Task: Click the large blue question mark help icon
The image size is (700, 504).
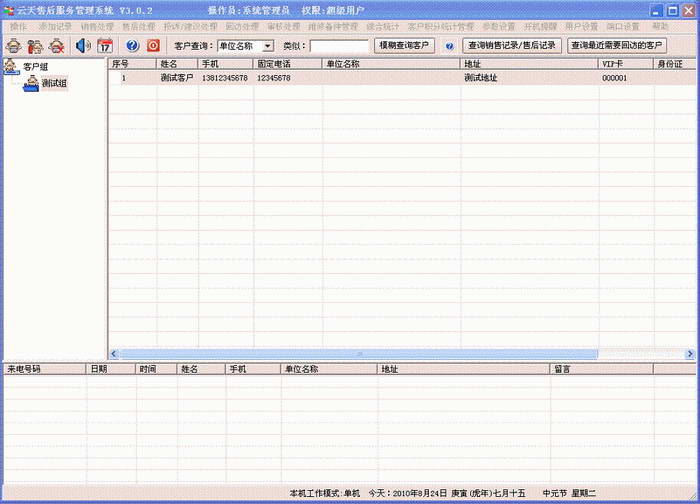Action: click(132, 45)
